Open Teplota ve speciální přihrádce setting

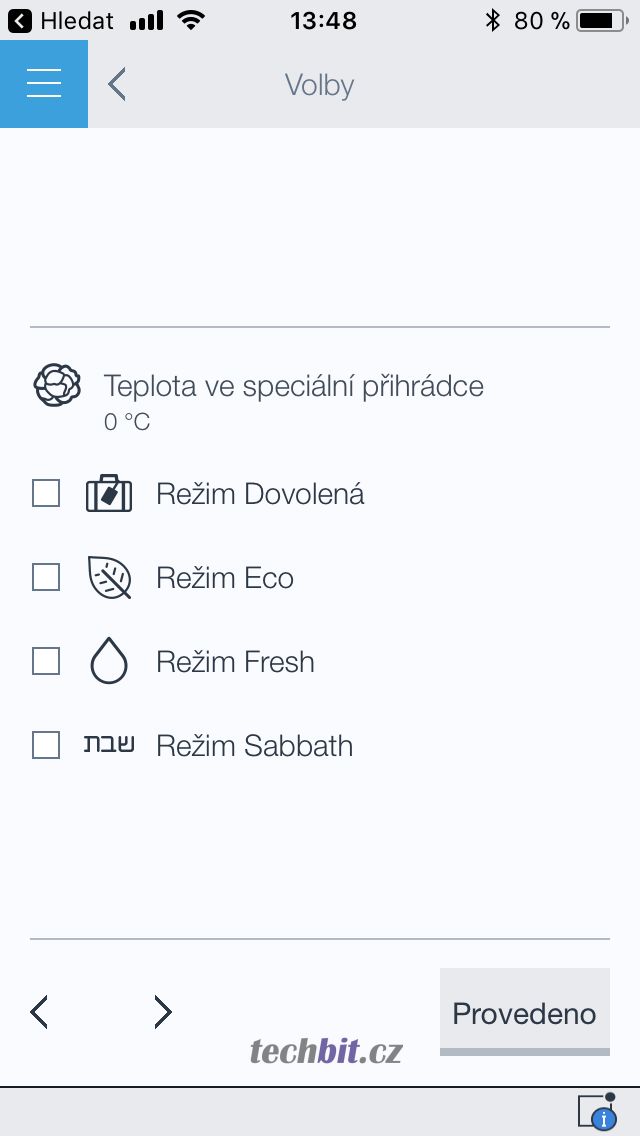point(293,386)
